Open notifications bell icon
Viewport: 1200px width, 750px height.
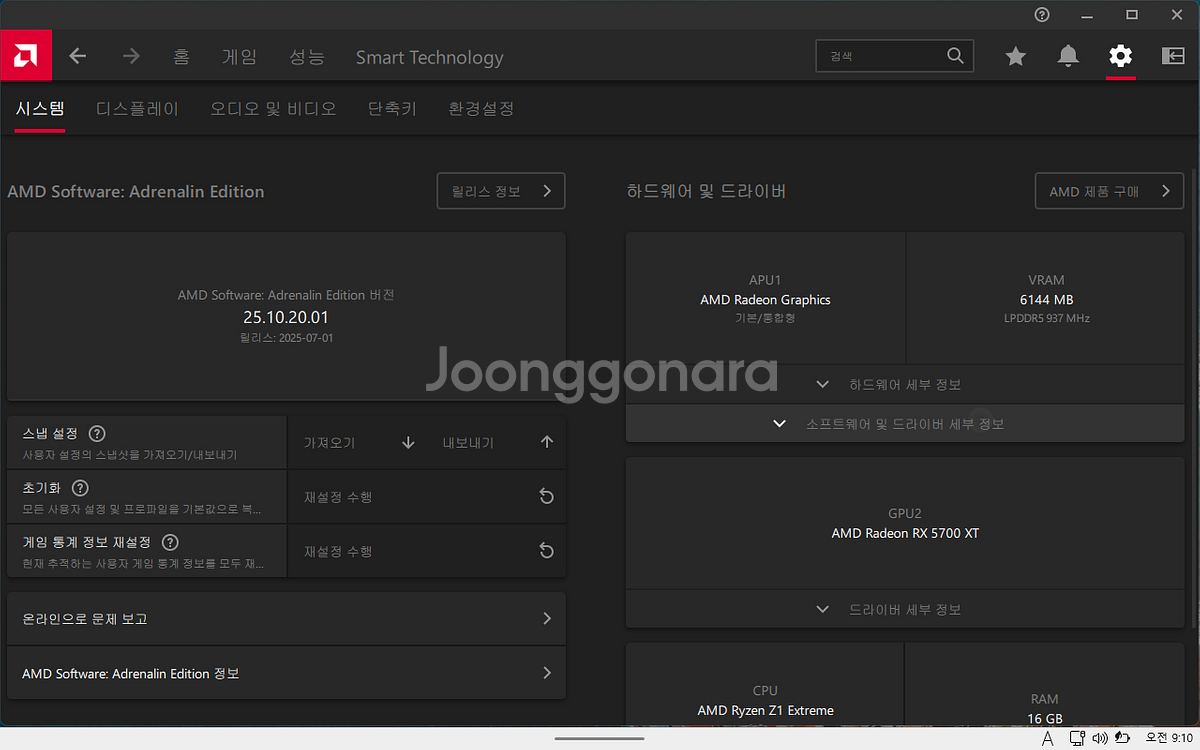[1068, 57]
